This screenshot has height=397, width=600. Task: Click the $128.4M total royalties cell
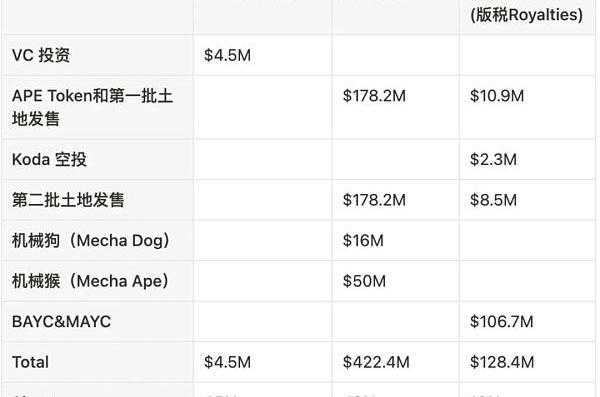[x=502, y=363]
